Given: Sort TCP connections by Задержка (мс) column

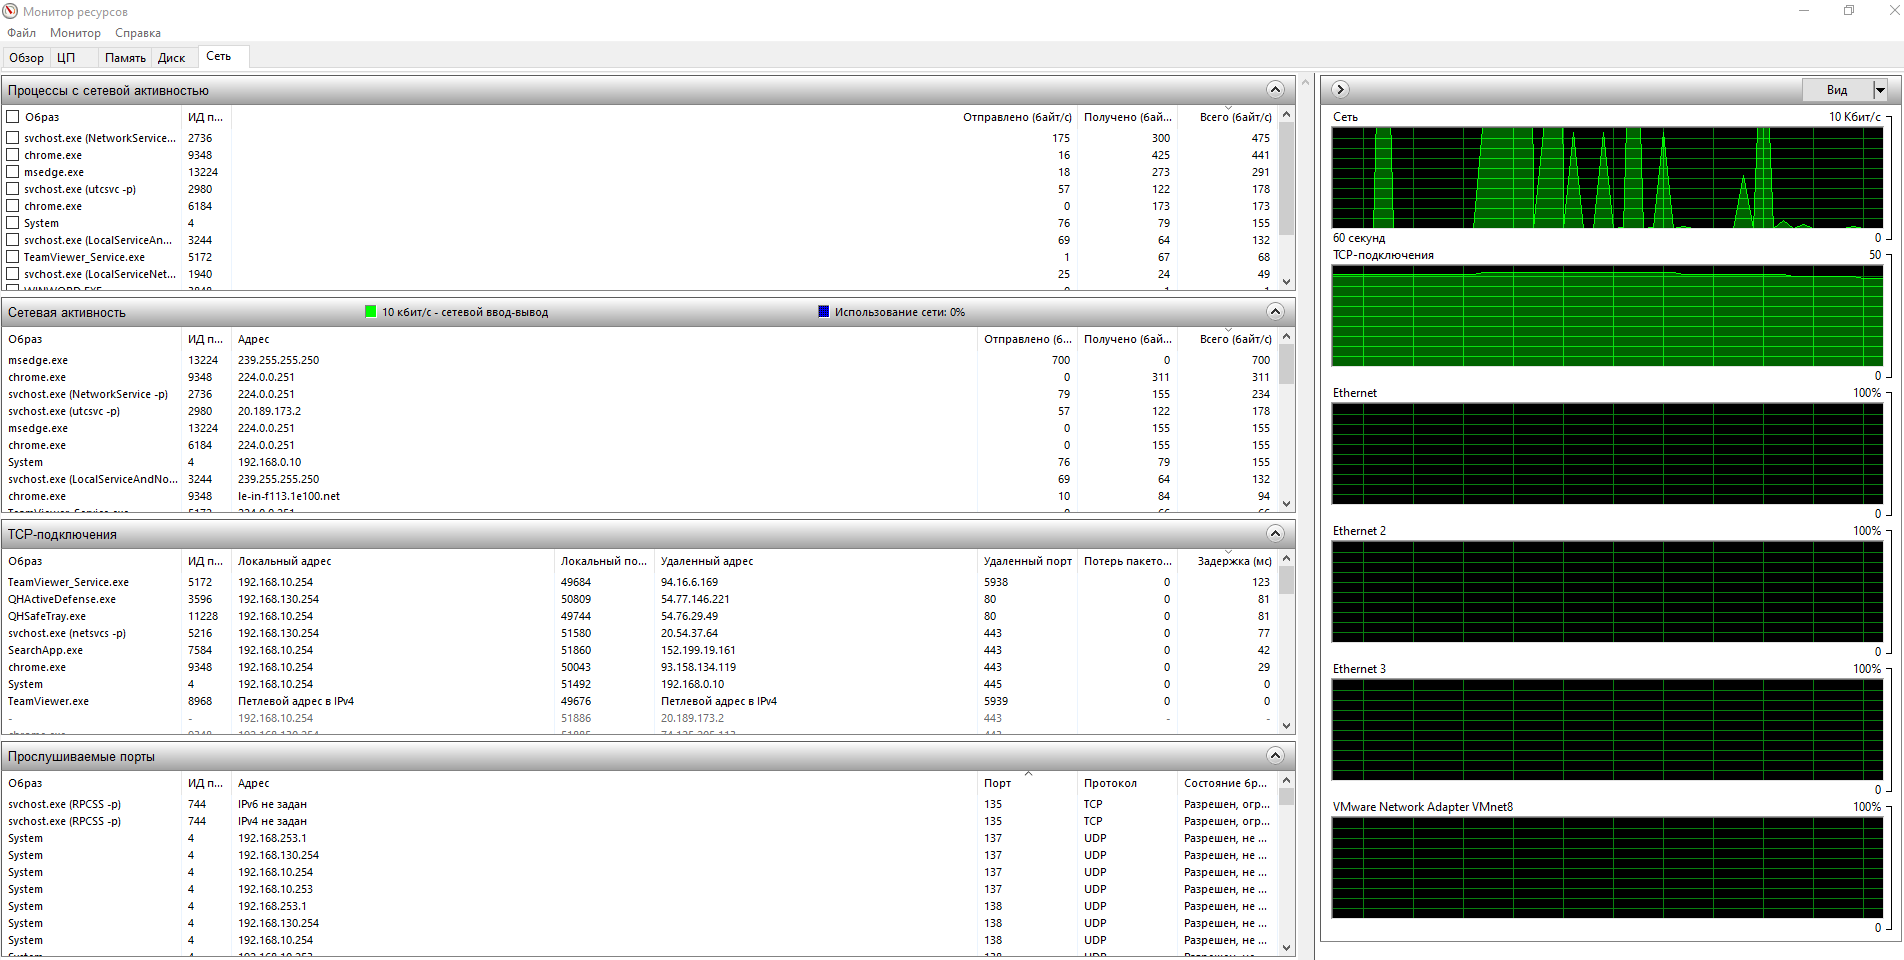Looking at the screenshot, I should (x=1234, y=561).
